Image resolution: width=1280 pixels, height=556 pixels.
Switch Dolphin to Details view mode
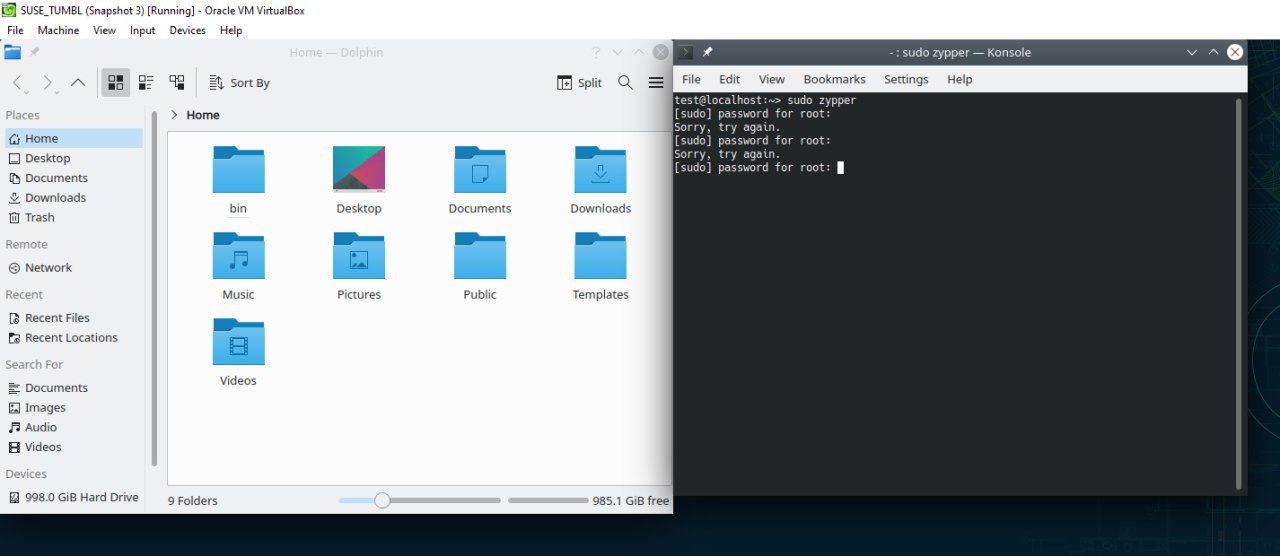tap(177, 83)
